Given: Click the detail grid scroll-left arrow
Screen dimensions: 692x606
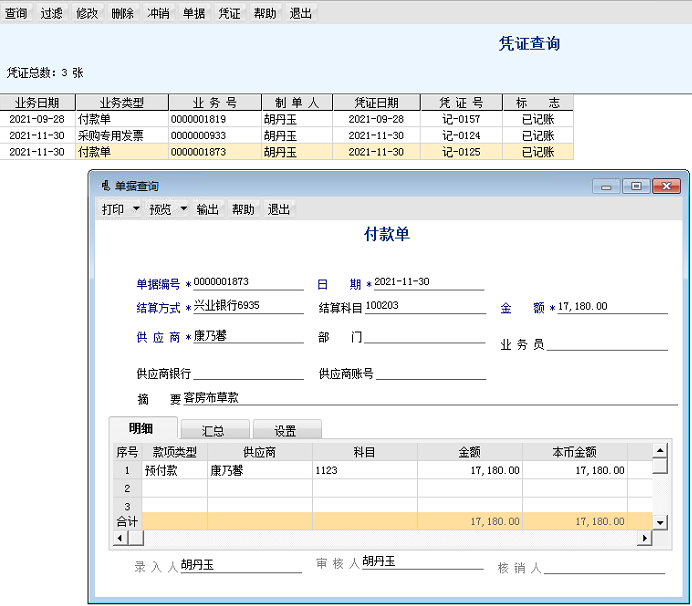Looking at the screenshot, I should [120, 538].
